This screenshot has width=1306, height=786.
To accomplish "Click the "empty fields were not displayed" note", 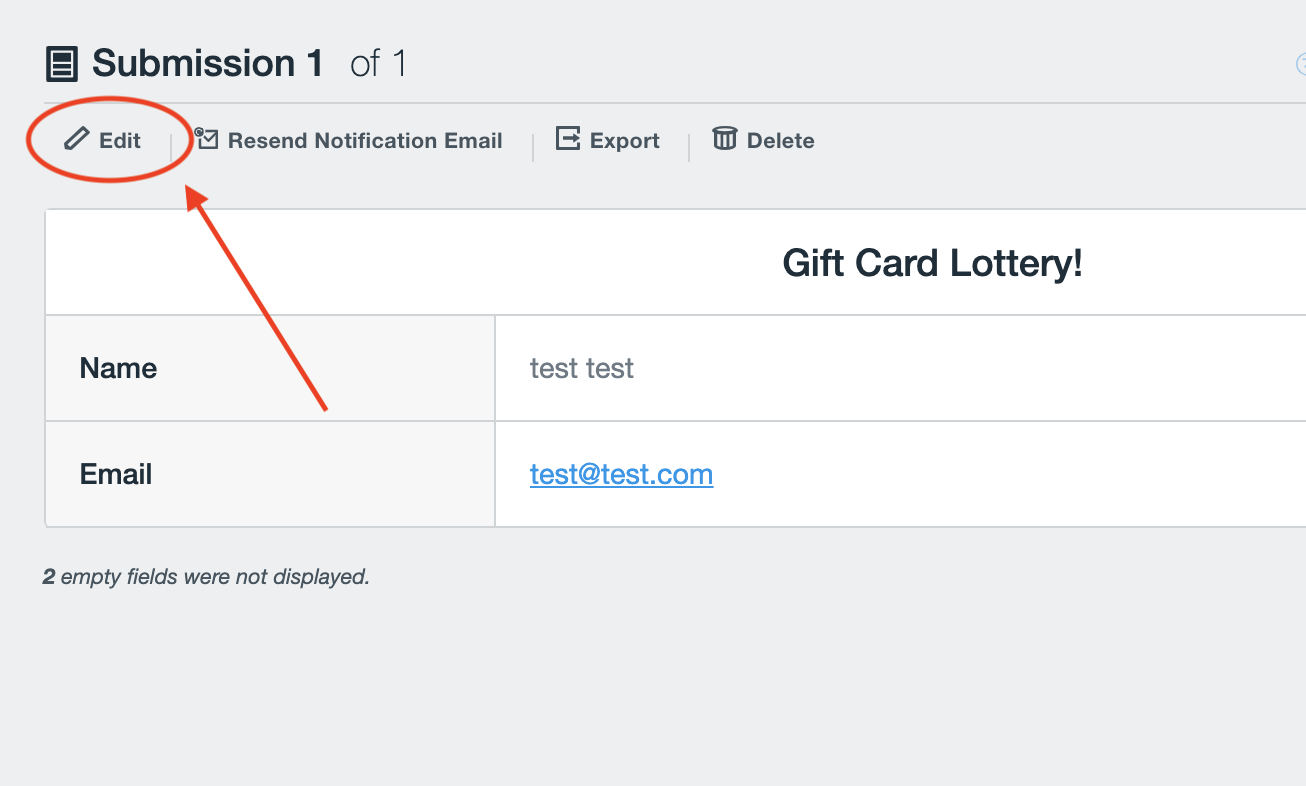I will coord(215,577).
